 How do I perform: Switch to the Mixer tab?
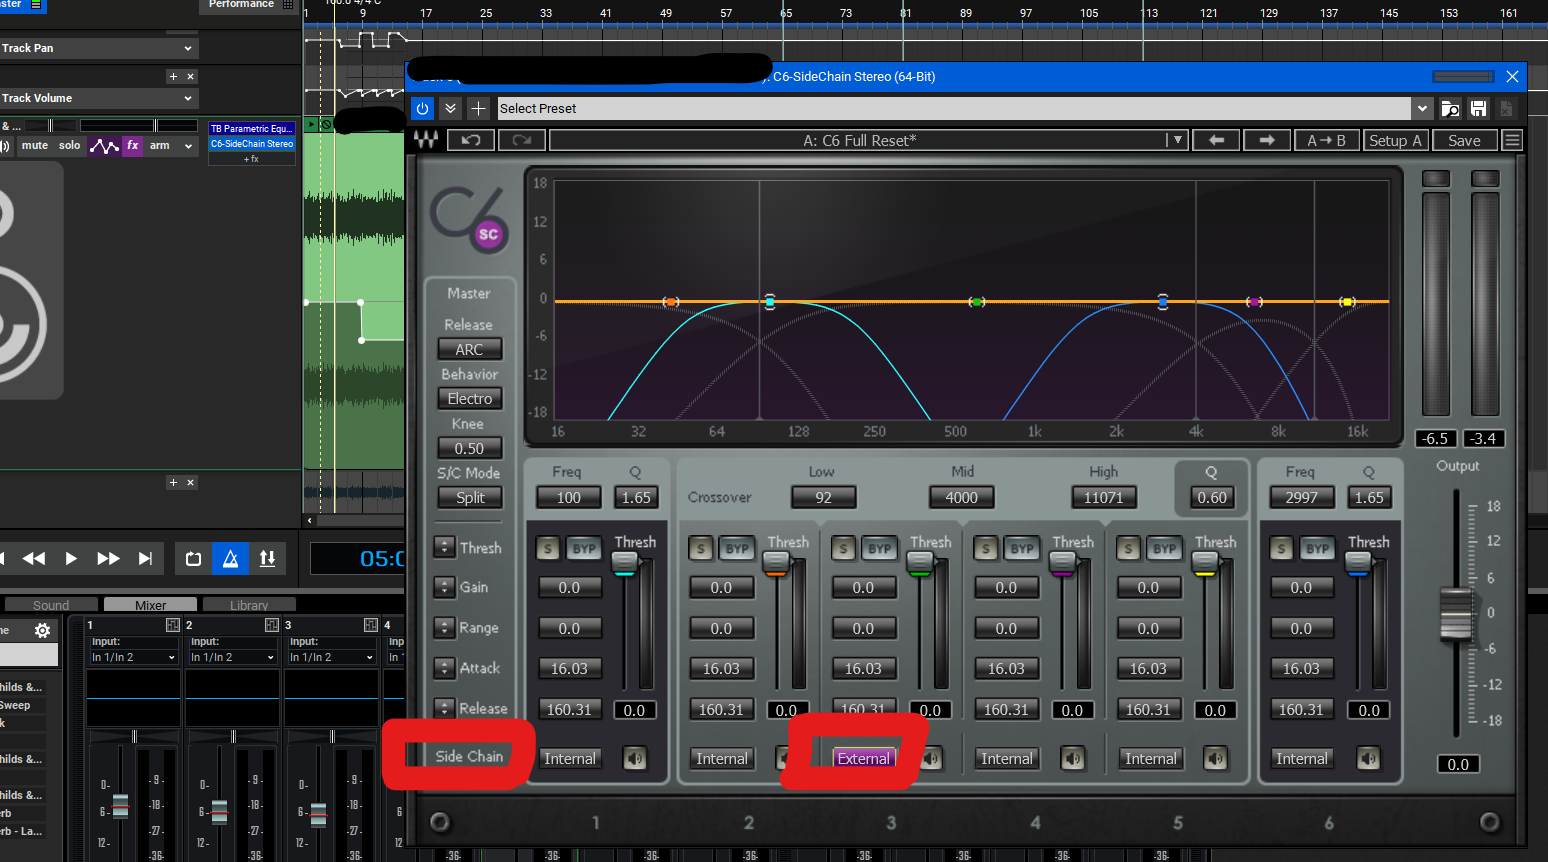click(x=151, y=605)
